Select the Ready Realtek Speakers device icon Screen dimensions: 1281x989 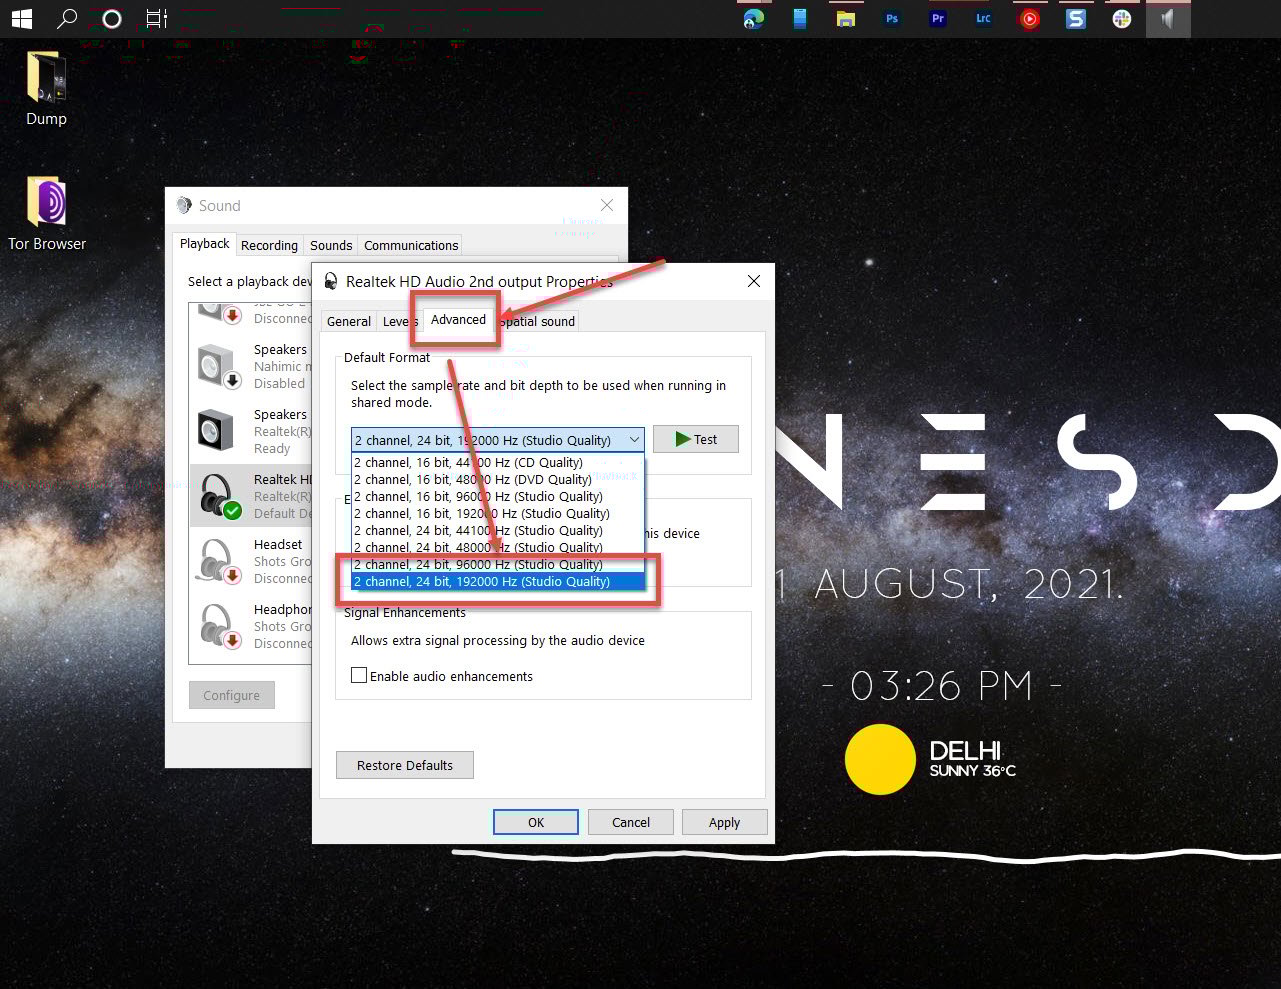[x=217, y=431]
